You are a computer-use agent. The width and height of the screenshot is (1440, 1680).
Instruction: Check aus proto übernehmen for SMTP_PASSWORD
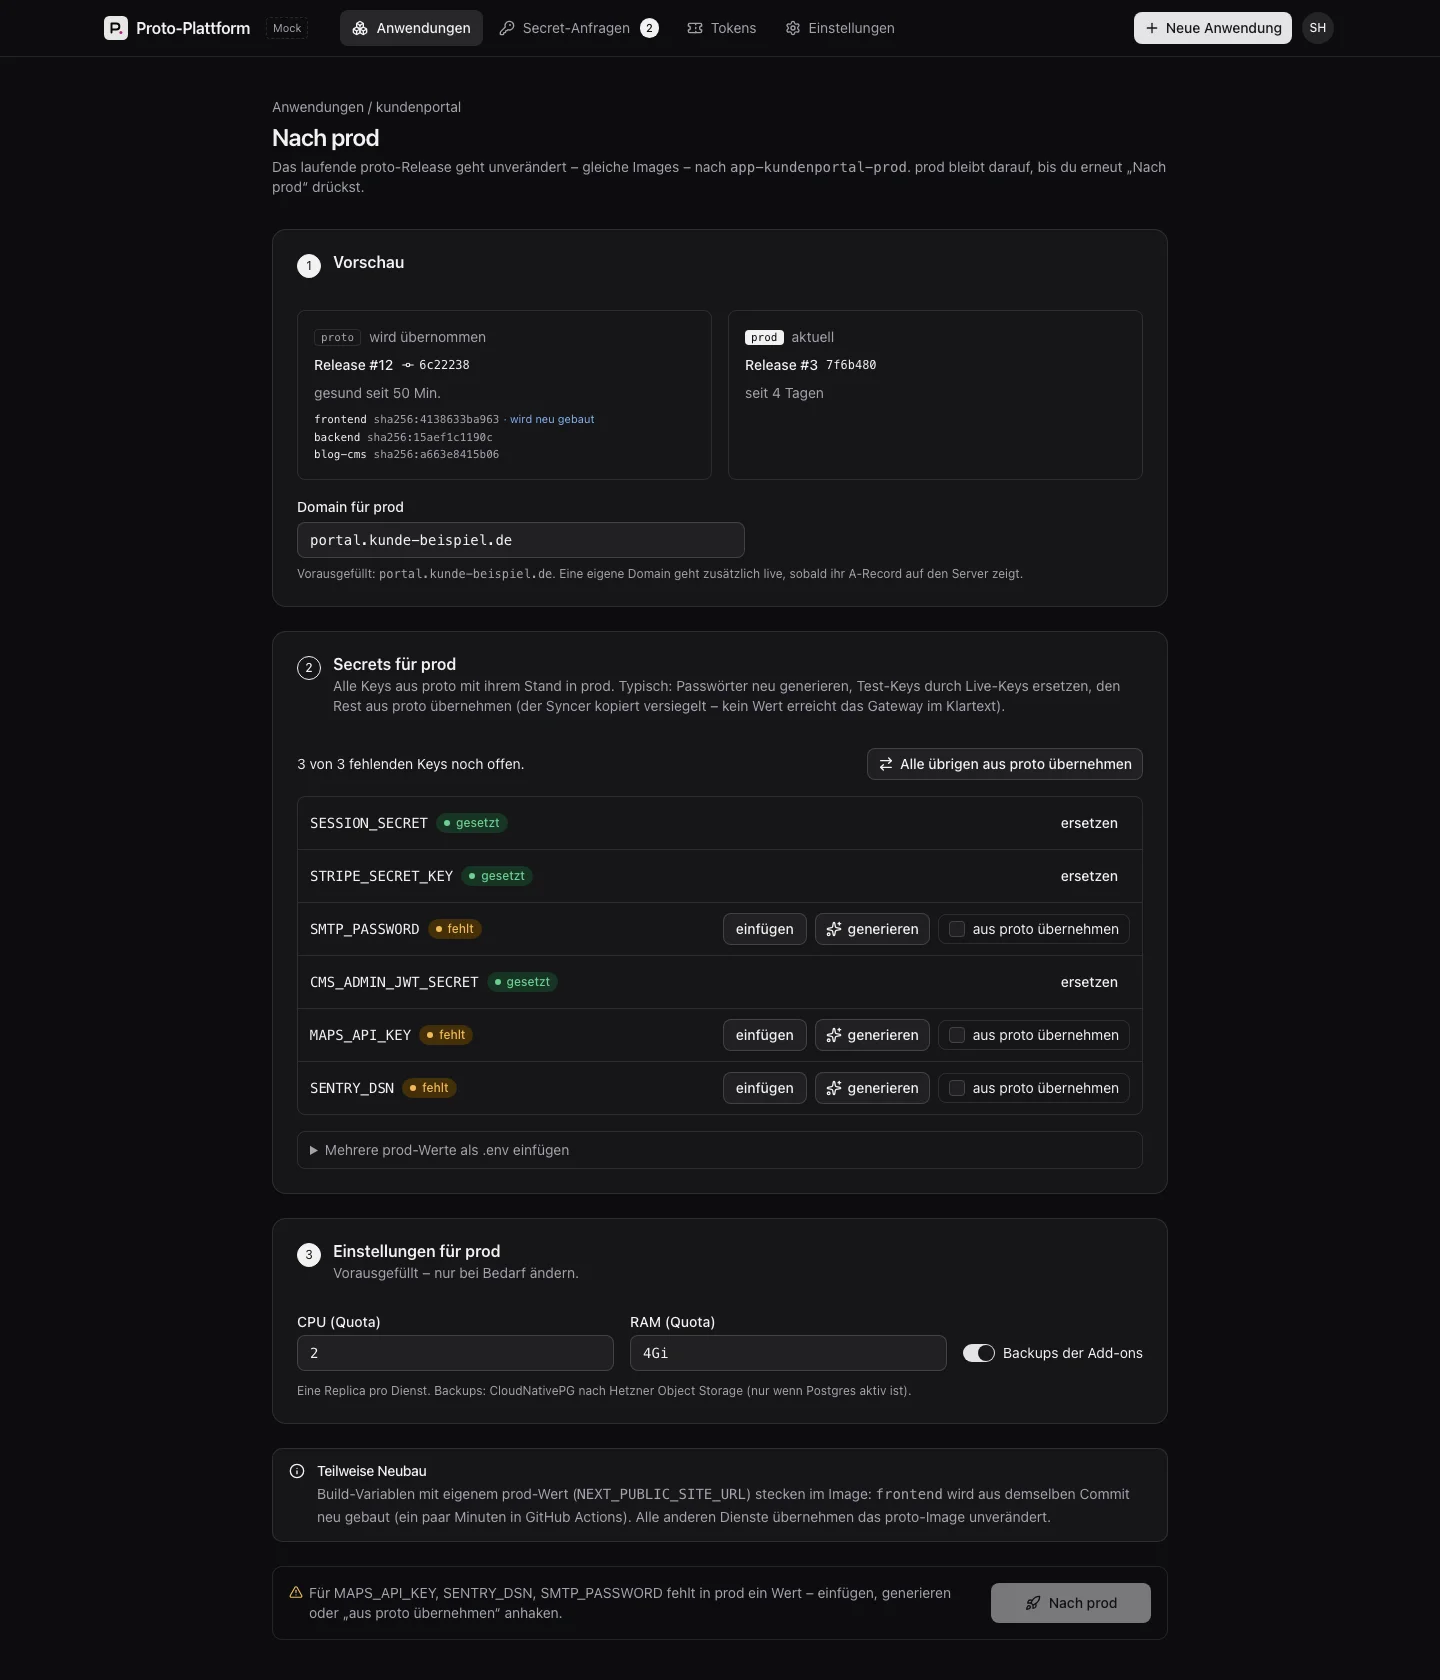[957, 929]
